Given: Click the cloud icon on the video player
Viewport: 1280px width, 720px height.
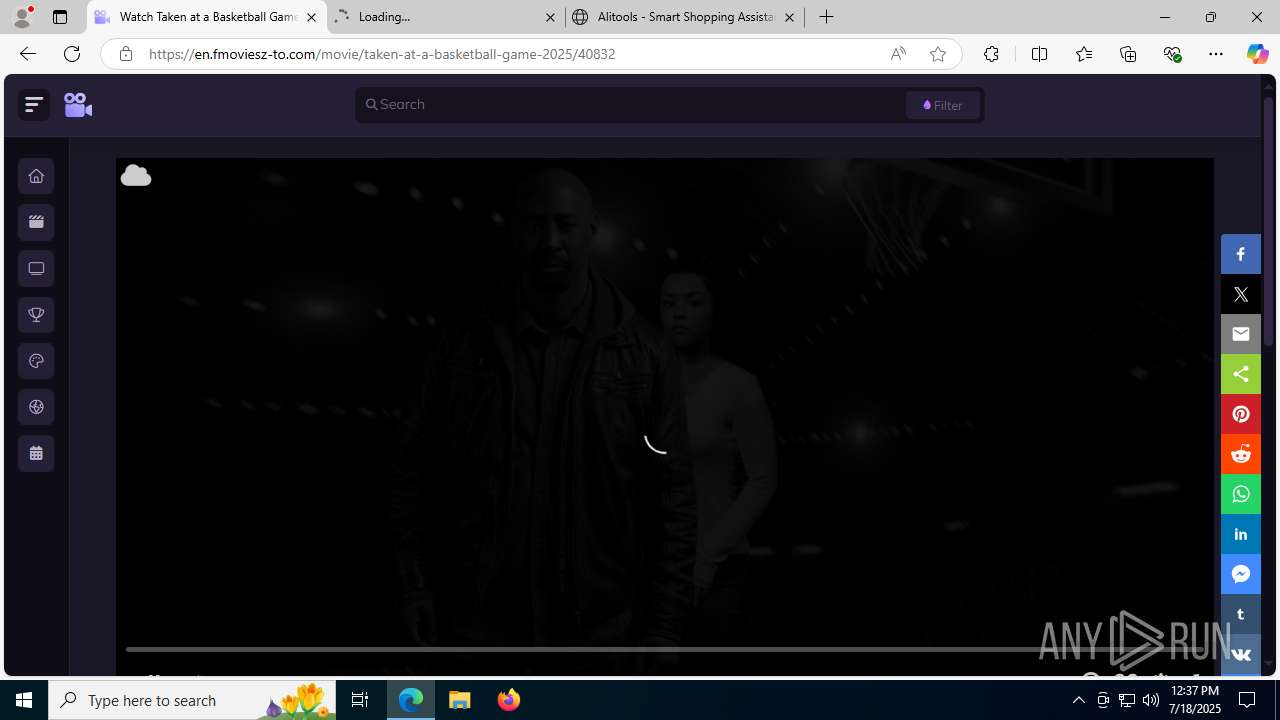Looking at the screenshot, I should coord(136,176).
